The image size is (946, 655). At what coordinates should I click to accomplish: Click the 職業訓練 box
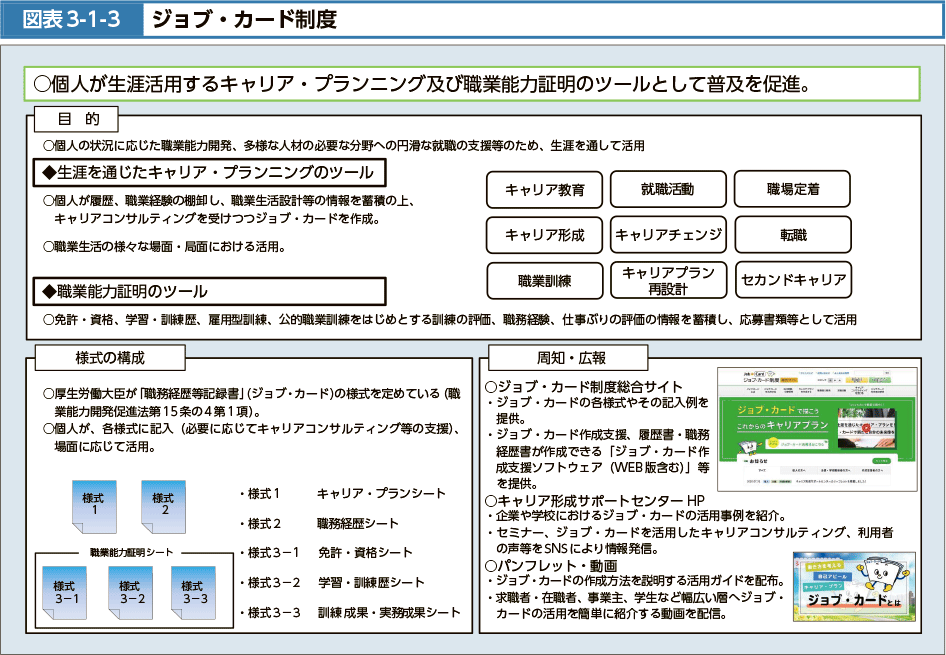pos(544,281)
